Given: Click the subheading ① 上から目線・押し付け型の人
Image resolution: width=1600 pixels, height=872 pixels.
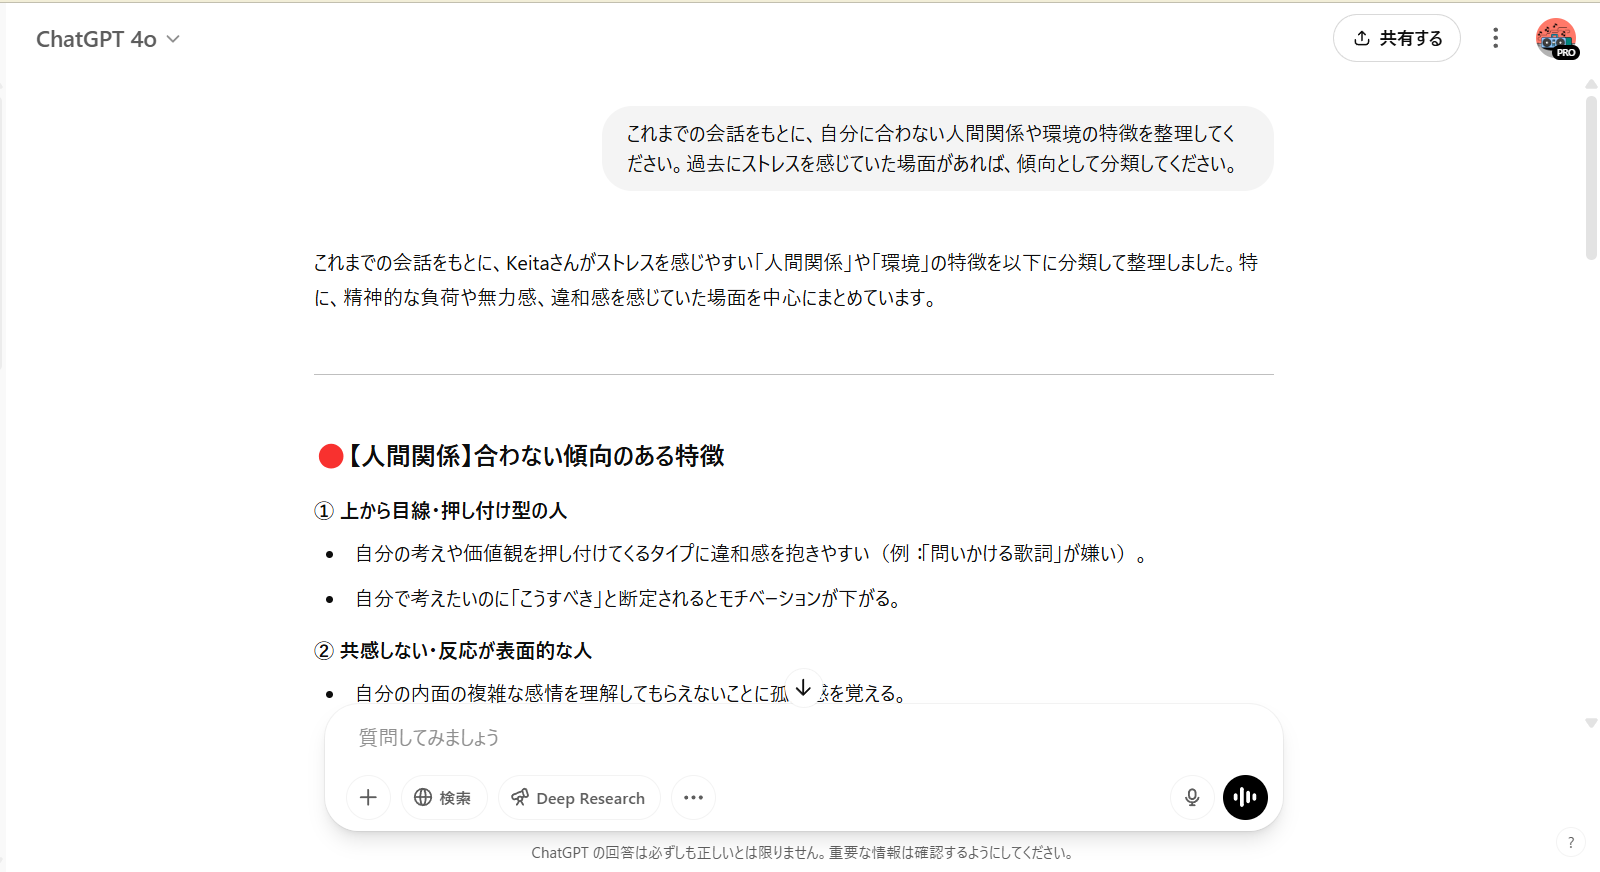Looking at the screenshot, I should click(x=440, y=511).
